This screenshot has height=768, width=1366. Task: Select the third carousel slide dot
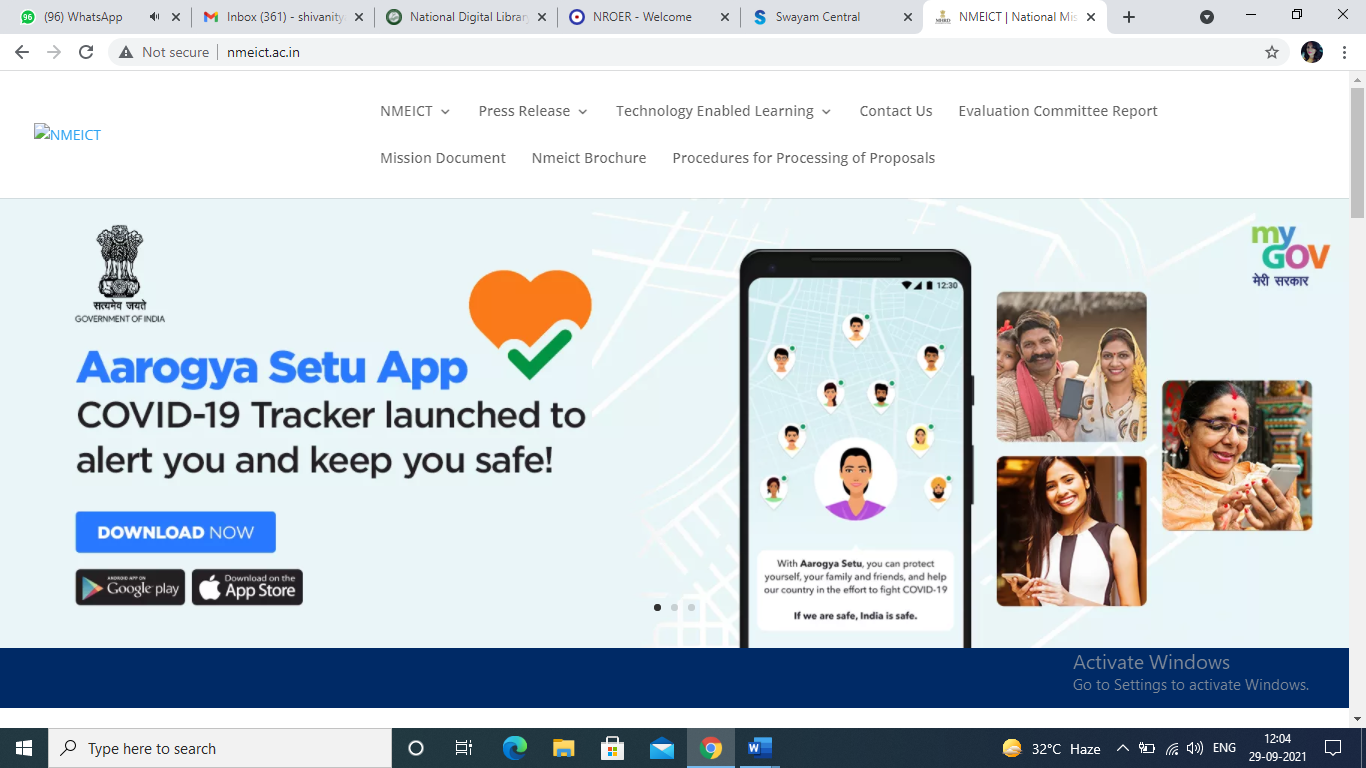point(691,607)
